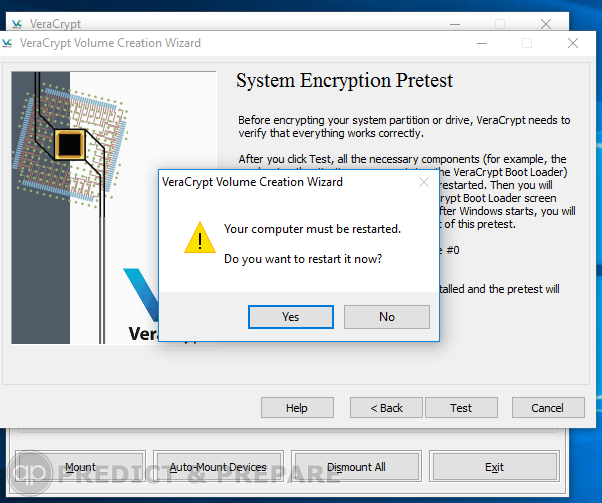Click the System Encryption Pretest heading
The width and height of the screenshot is (602, 503).
344,81
